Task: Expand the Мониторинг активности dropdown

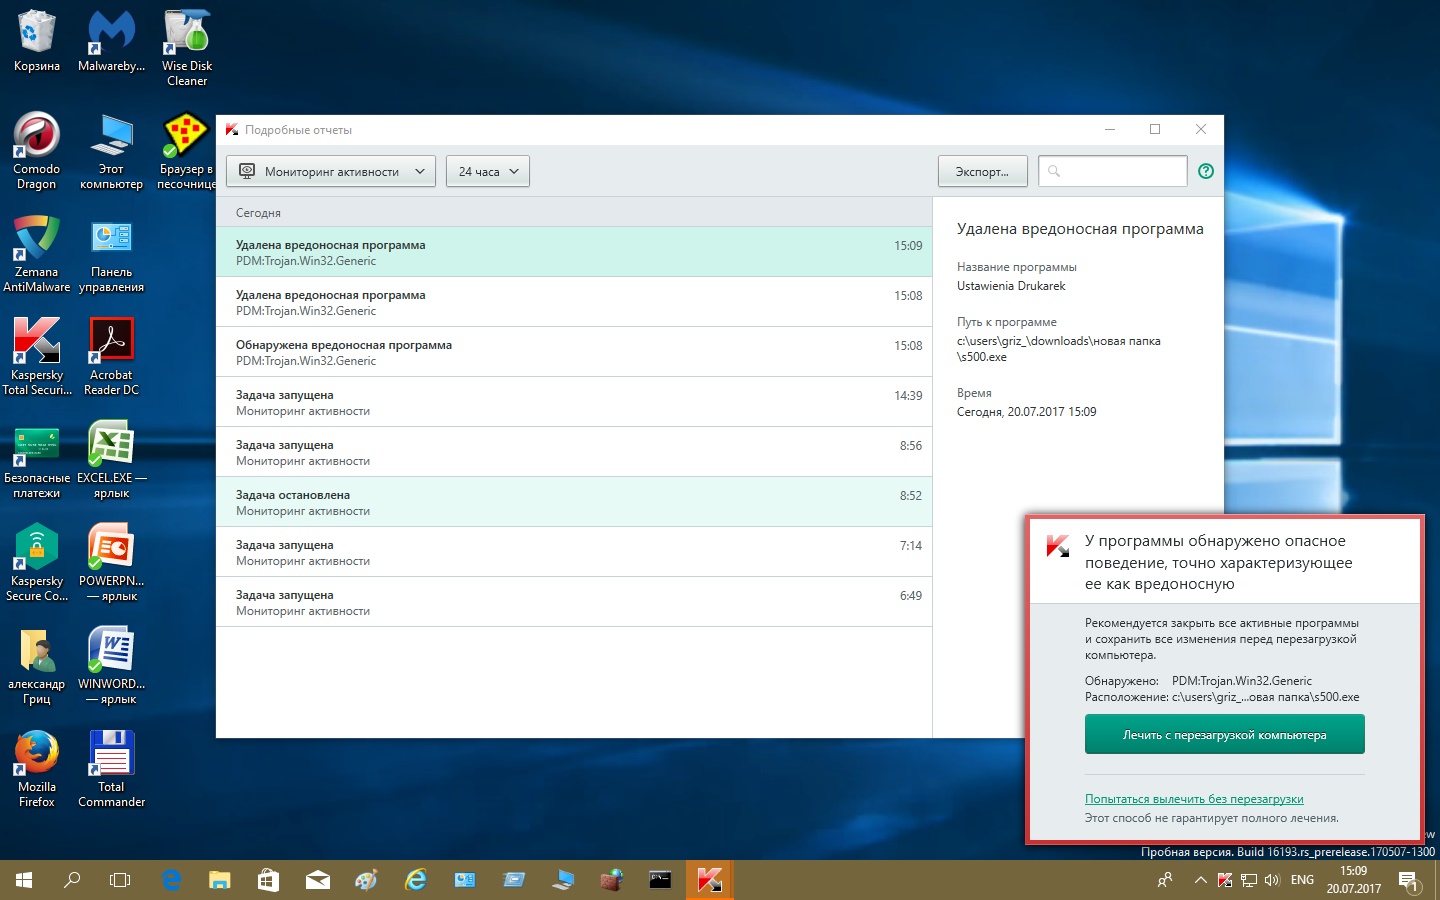Action: (x=331, y=171)
